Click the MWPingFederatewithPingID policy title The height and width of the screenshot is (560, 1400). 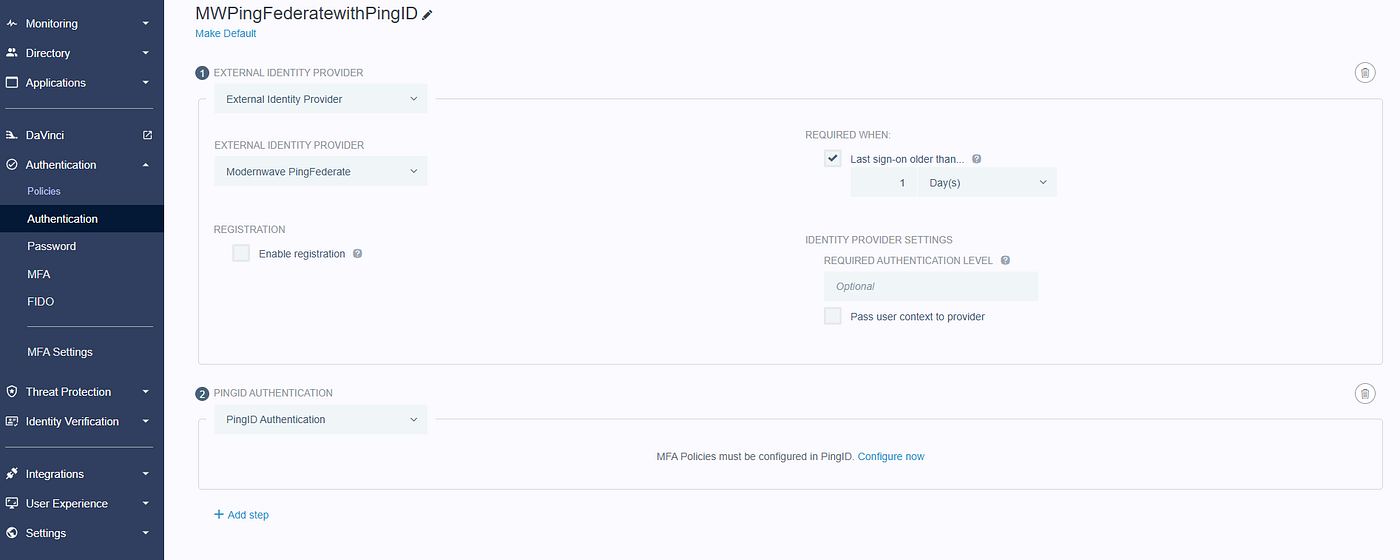pyautogui.click(x=306, y=14)
